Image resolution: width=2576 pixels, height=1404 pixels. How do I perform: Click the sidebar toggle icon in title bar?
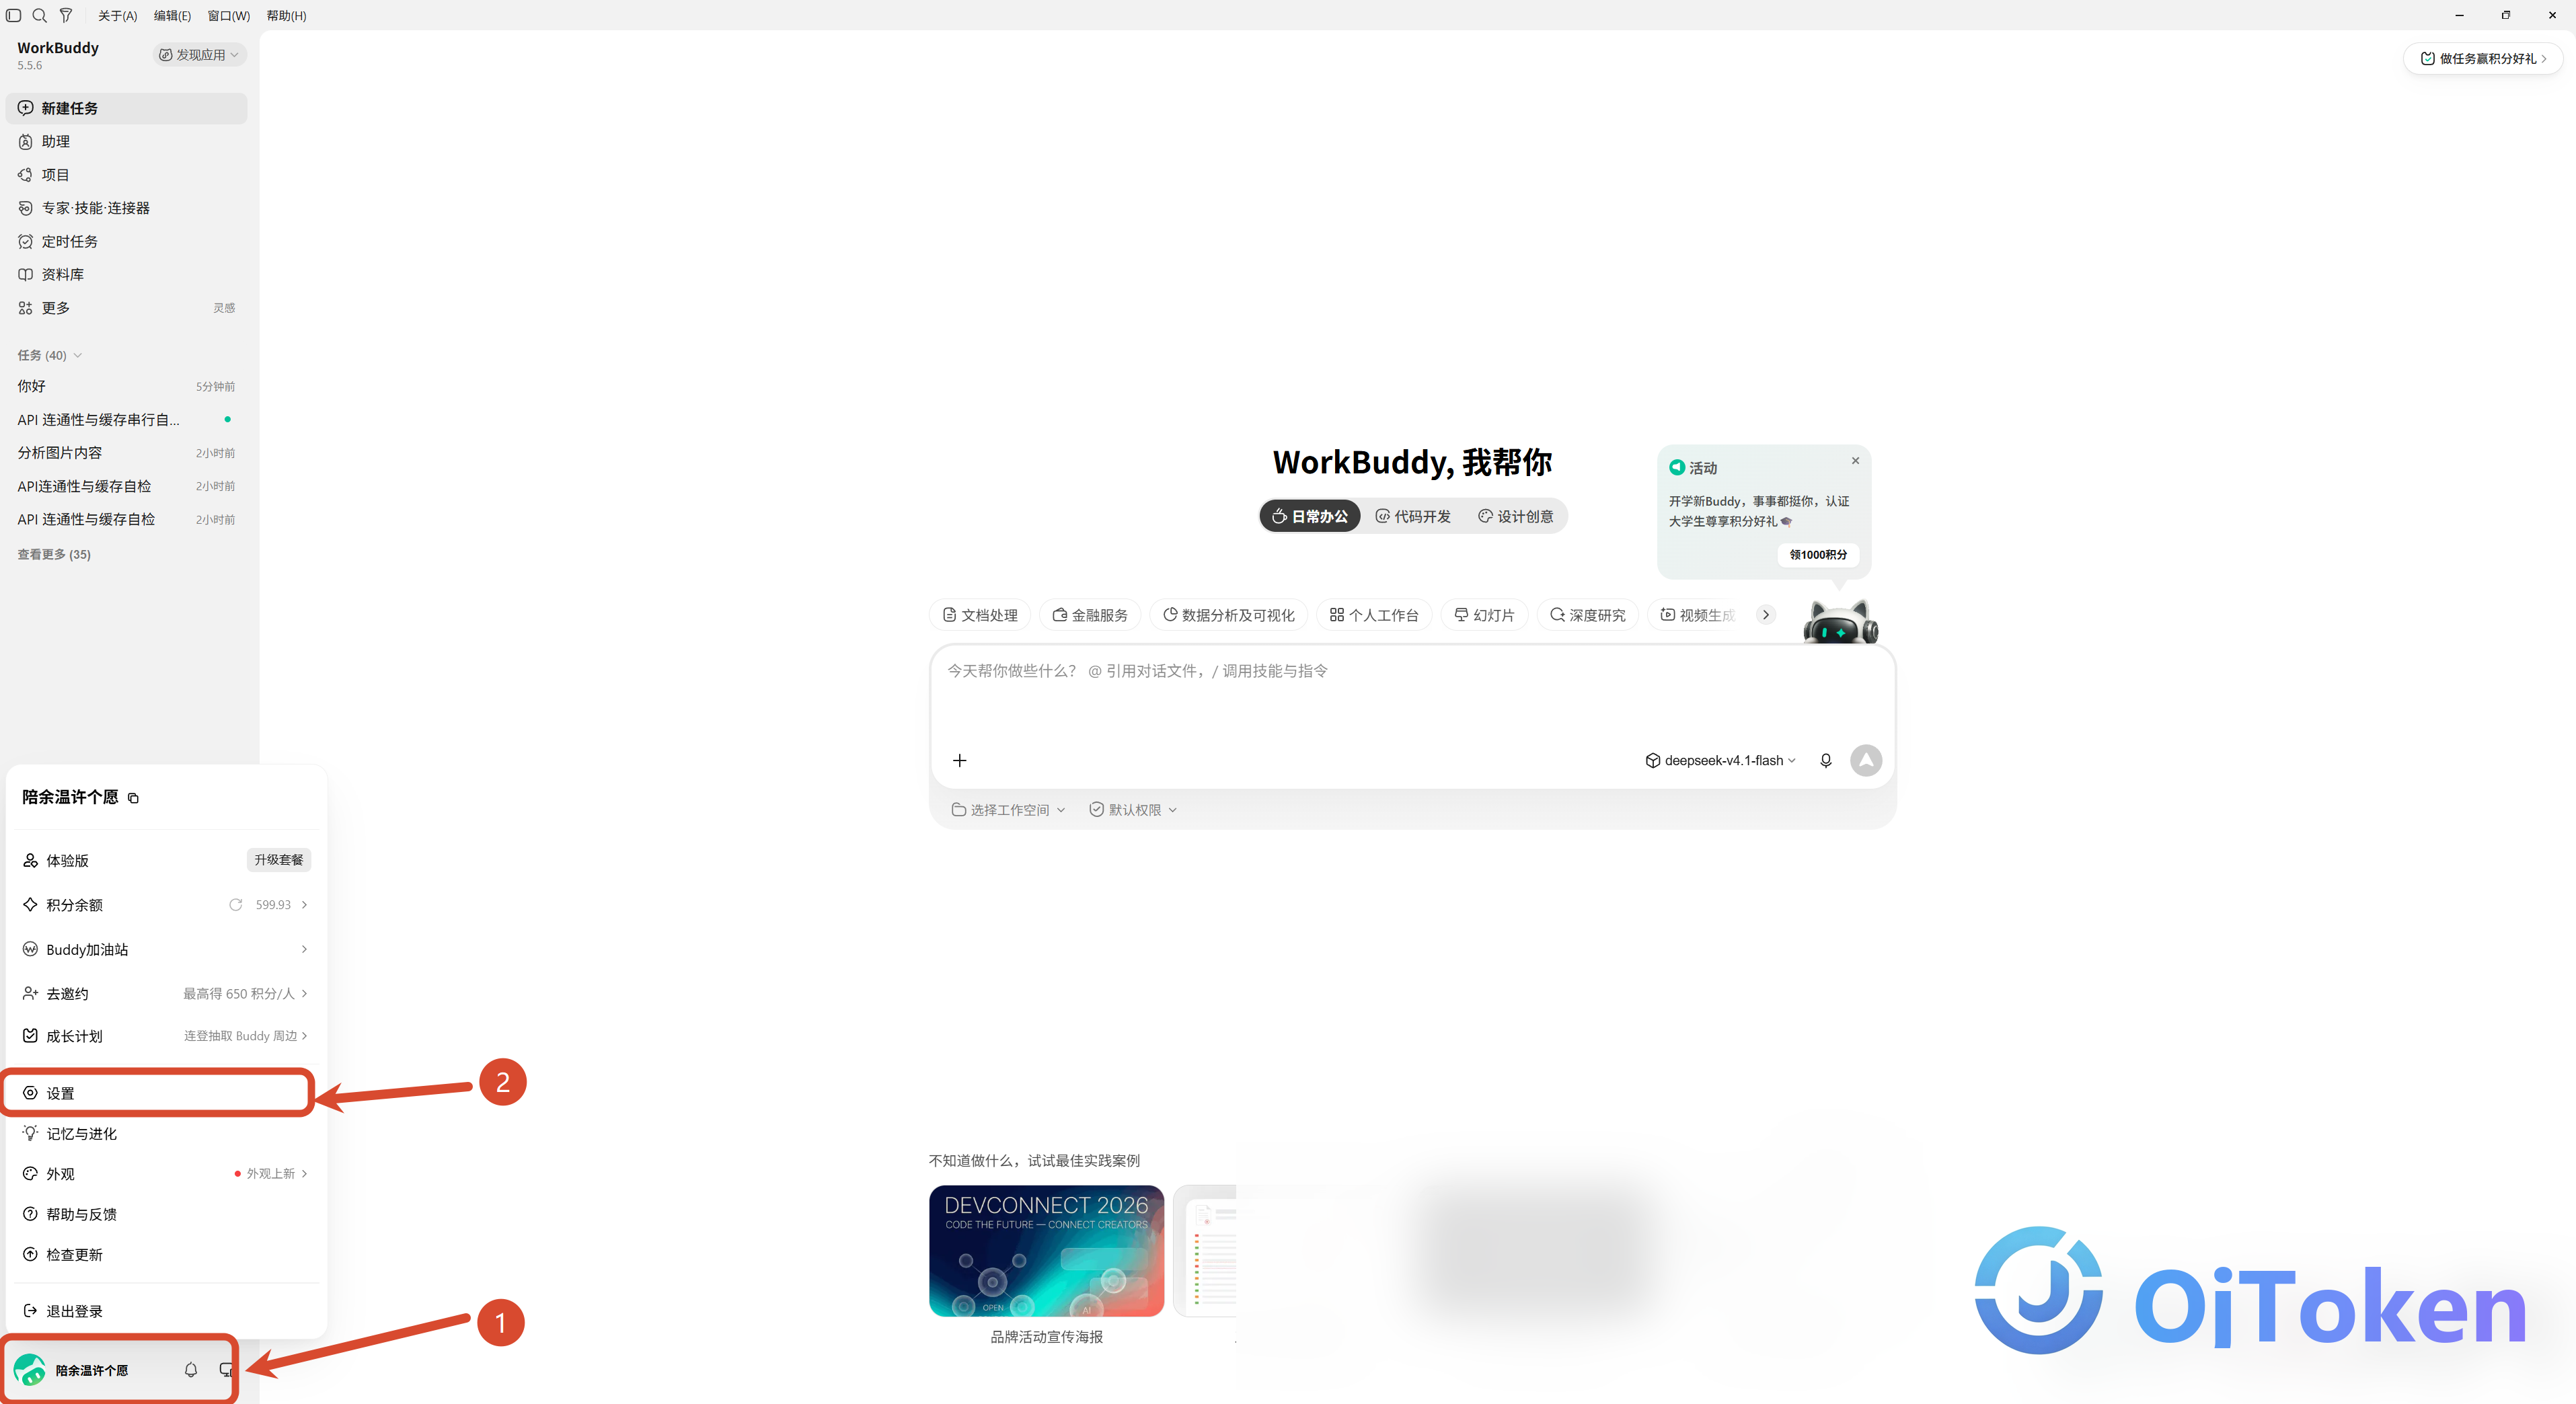pos(14,15)
